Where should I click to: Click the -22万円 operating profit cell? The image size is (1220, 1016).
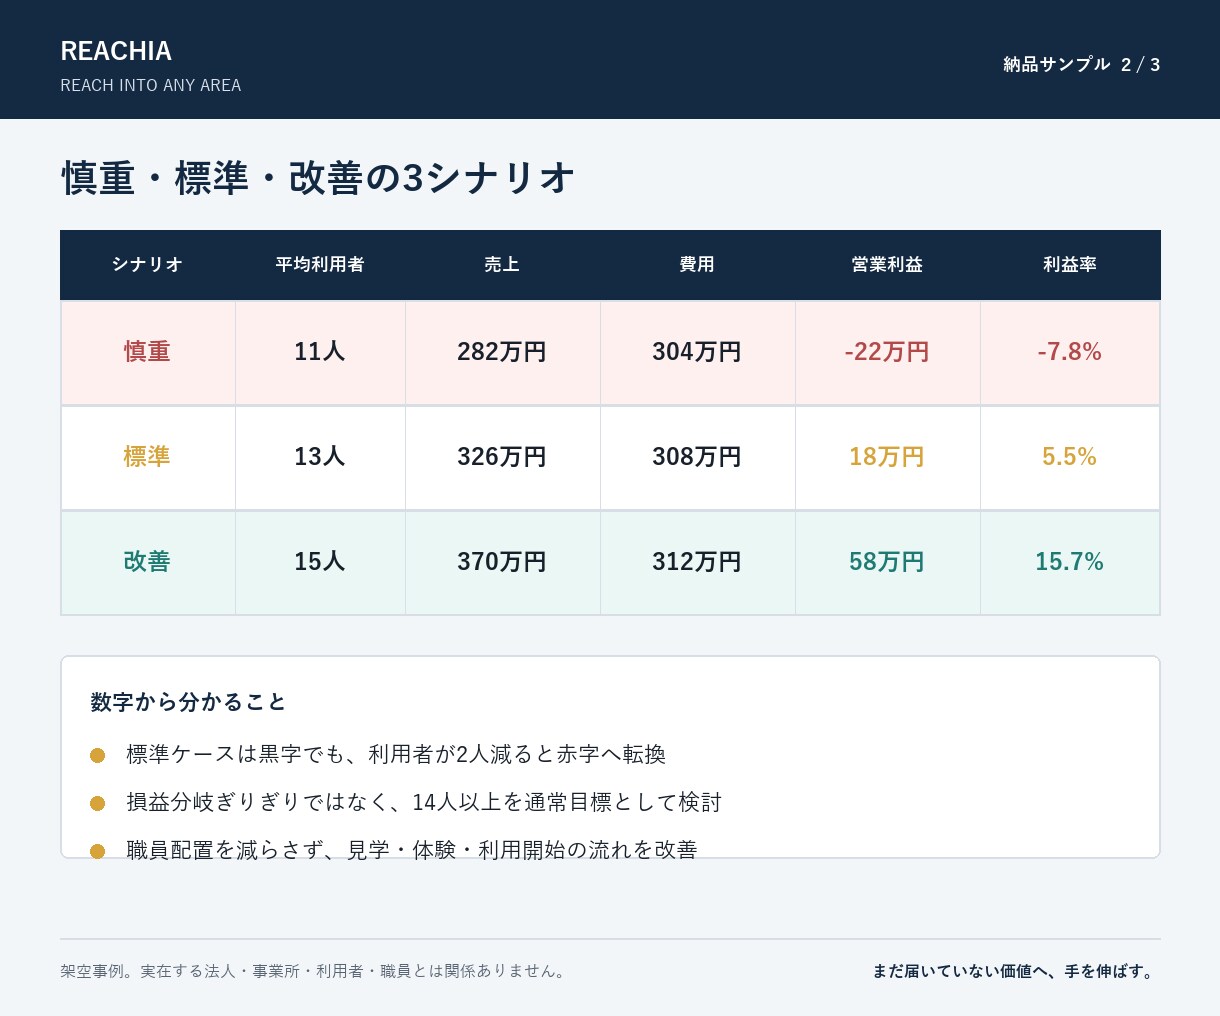coord(887,352)
